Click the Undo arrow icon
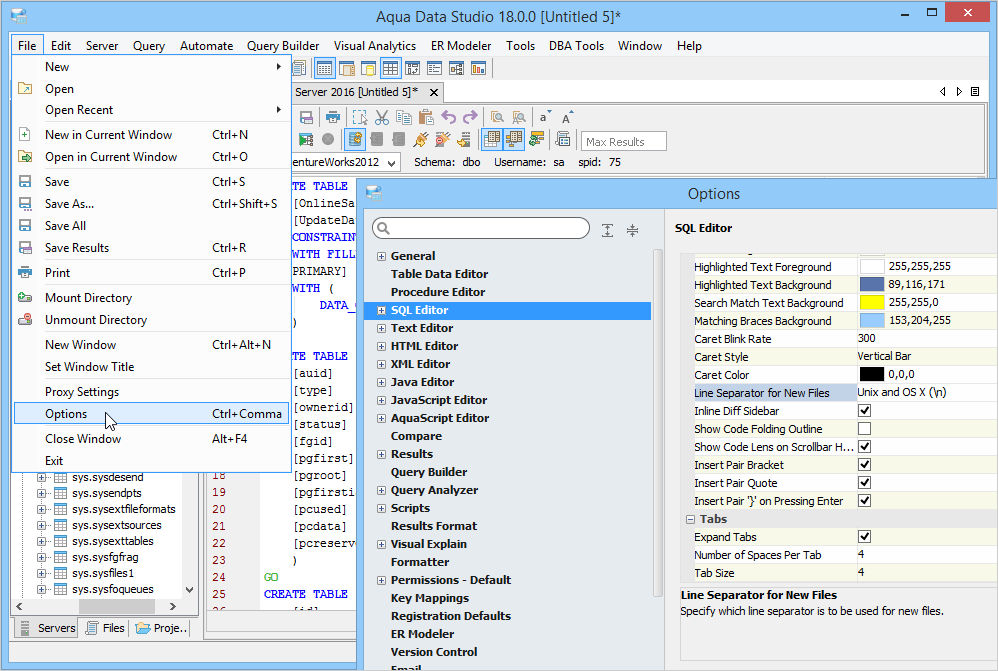The width and height of the screenshot is (998, 671). (x=448, y=117)
